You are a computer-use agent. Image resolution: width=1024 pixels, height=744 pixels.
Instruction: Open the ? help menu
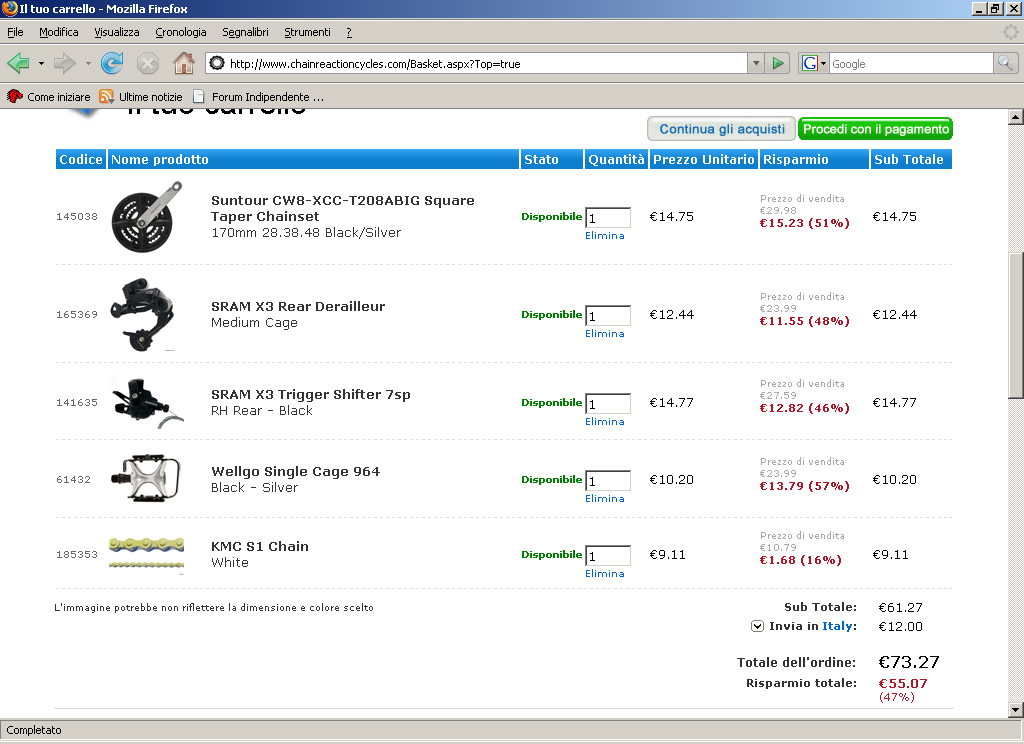coord(349,32)
